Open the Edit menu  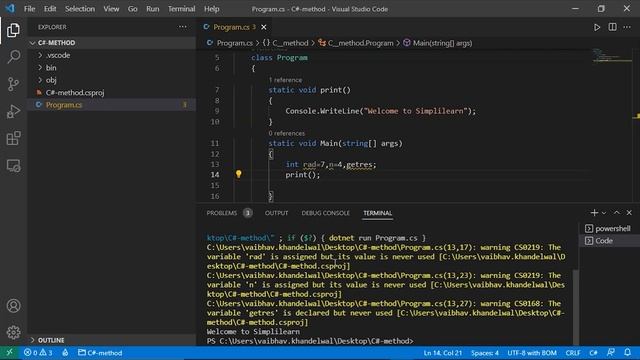pos(50,9)
